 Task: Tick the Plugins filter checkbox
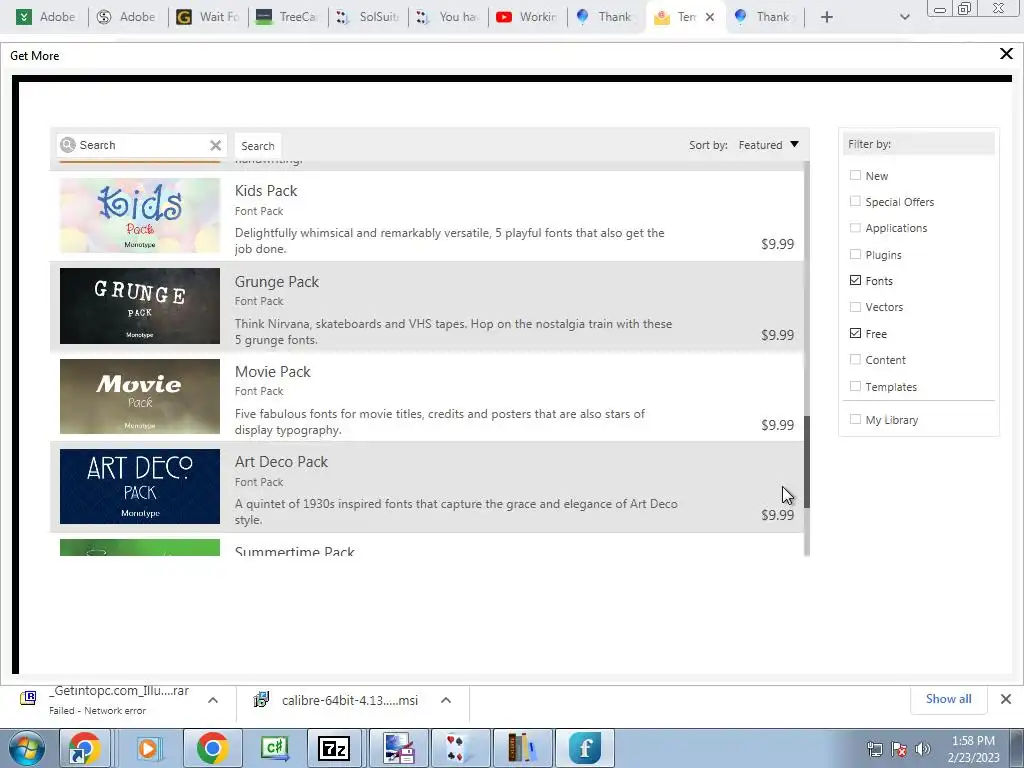point(855,254)
